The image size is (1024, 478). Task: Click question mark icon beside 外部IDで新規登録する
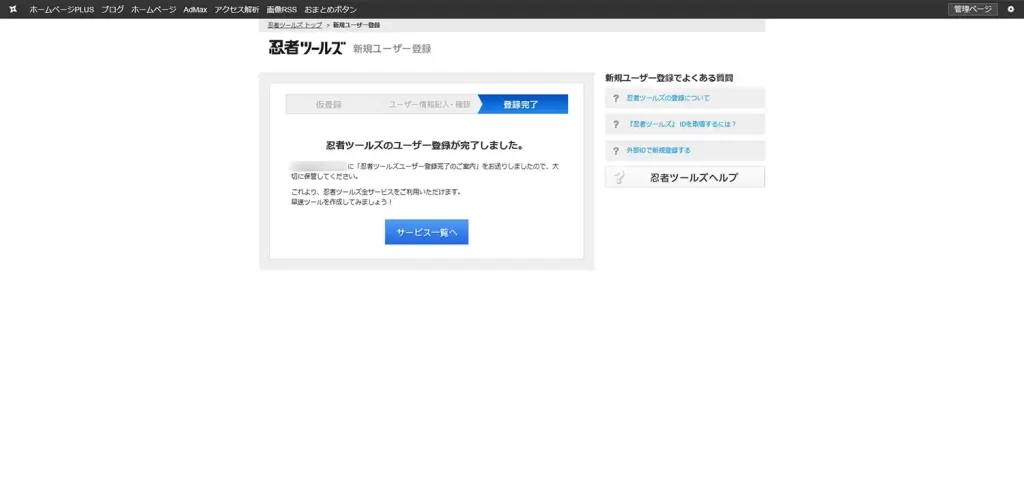point(616,150)
